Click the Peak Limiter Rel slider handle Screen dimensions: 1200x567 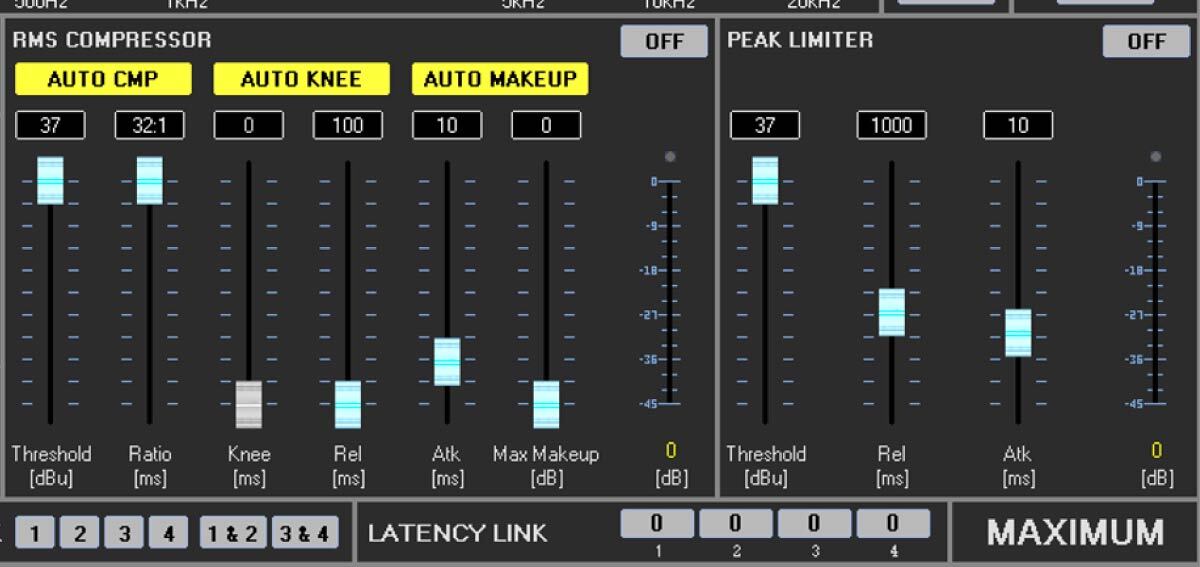891,312
